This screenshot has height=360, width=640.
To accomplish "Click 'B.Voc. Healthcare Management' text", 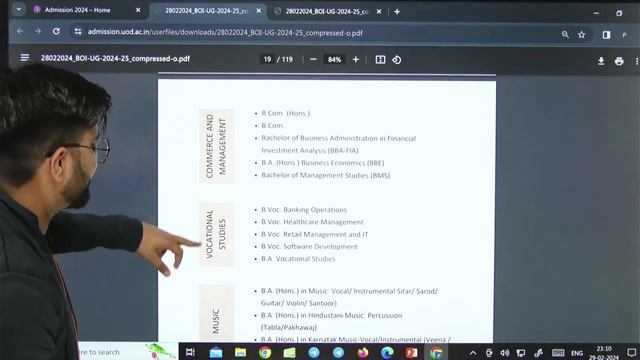I will (312, 222).
